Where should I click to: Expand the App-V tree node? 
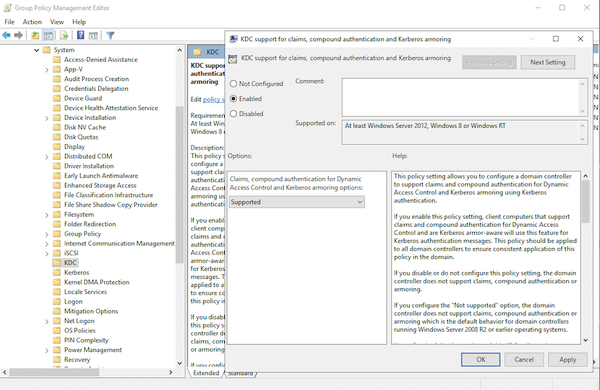tap(47, 70)
